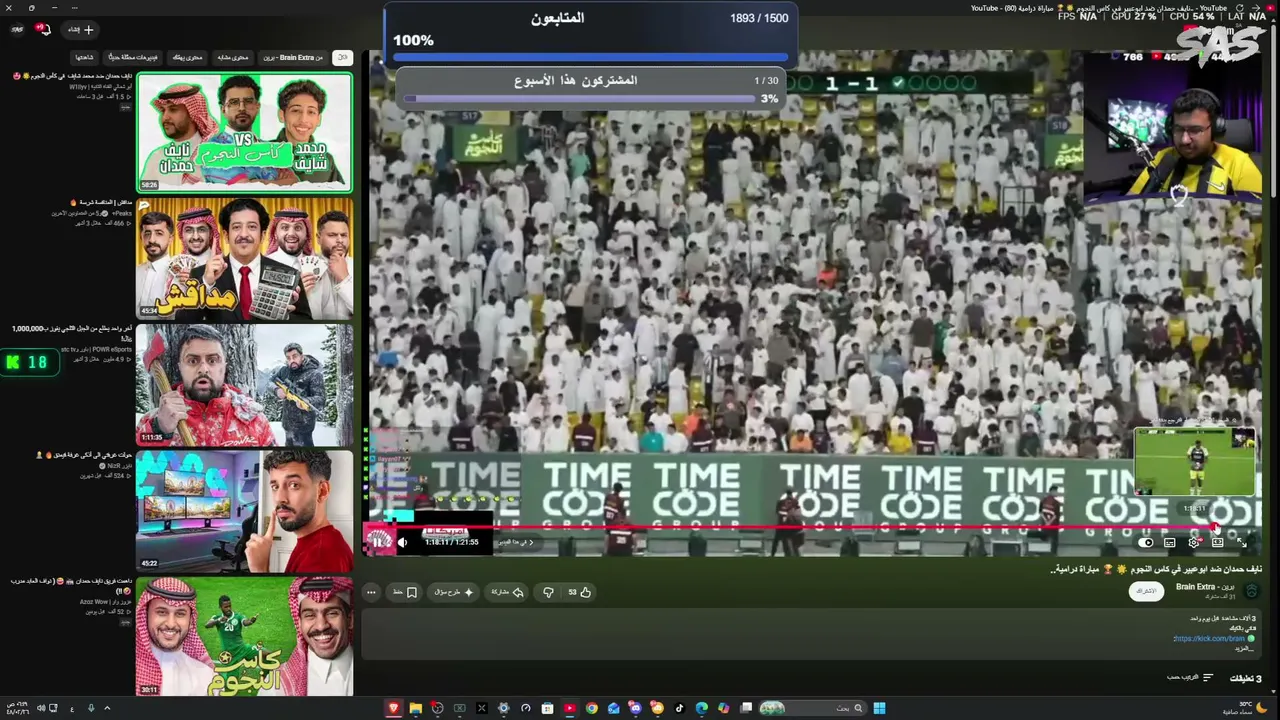Click the '3 تعليقات' comments heading
The image size is (1280, 720).
(1245, 678)
